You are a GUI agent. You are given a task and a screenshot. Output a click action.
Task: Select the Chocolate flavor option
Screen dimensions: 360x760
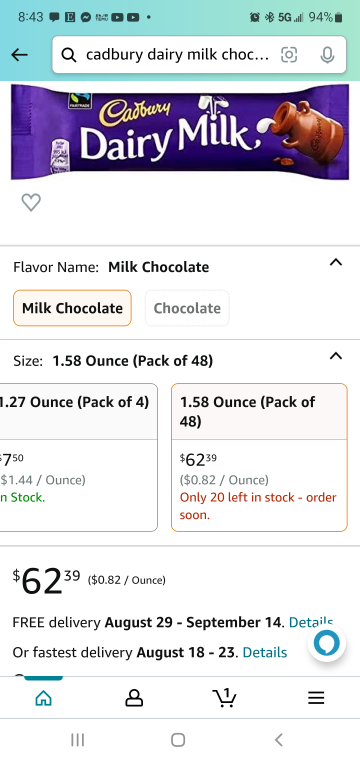[x=187, y=308]
